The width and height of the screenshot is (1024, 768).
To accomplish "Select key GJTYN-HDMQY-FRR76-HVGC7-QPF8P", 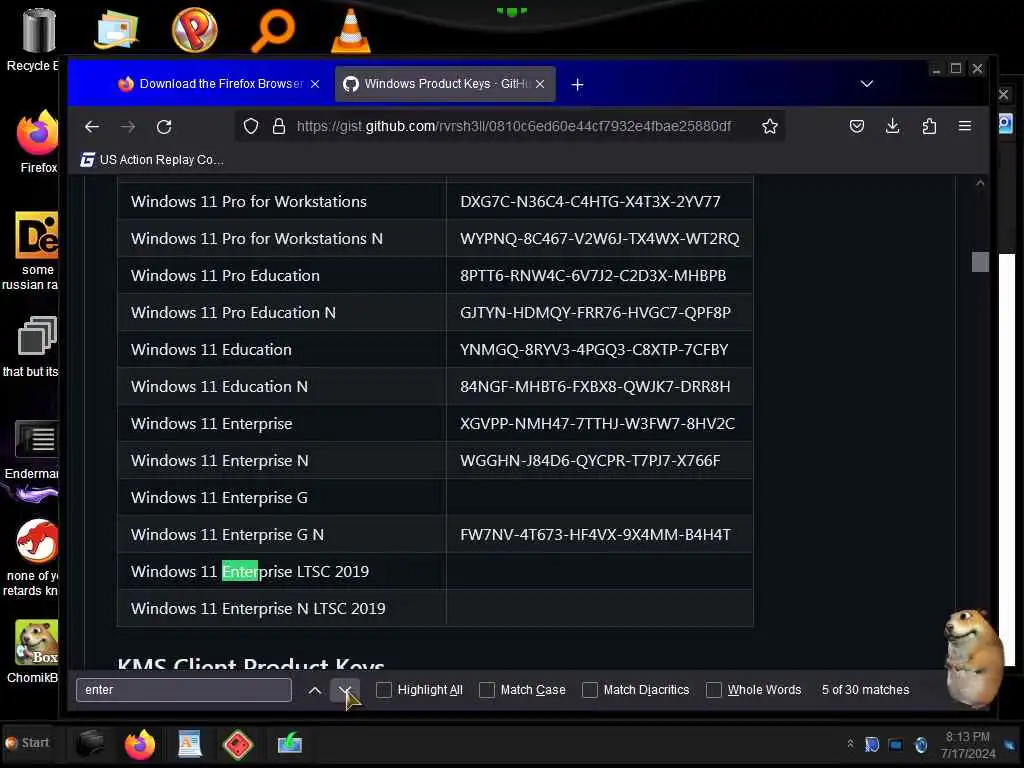I will (x=595, y=313).
